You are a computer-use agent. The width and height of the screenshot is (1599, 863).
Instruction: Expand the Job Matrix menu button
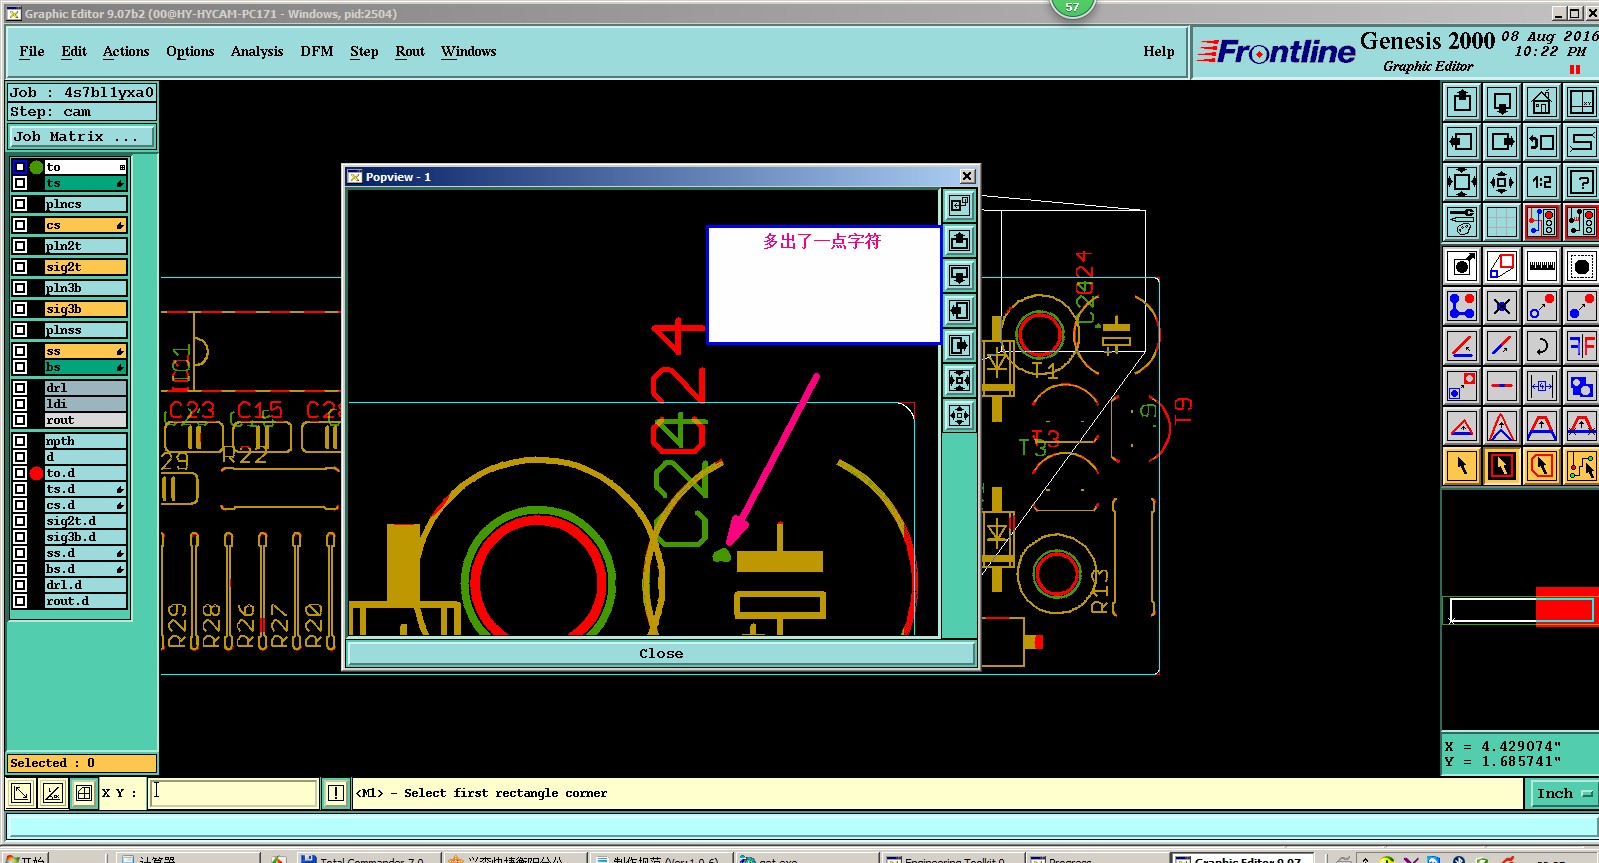click(x=82, y=137)
